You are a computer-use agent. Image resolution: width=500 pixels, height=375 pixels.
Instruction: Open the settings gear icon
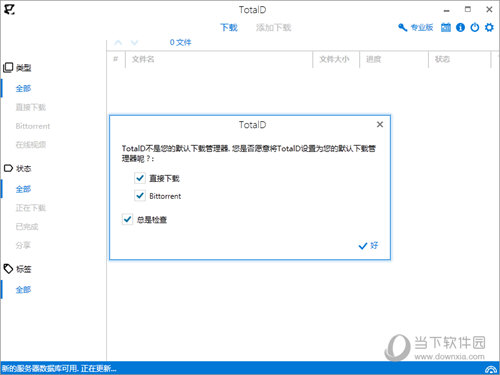(489, 27)
